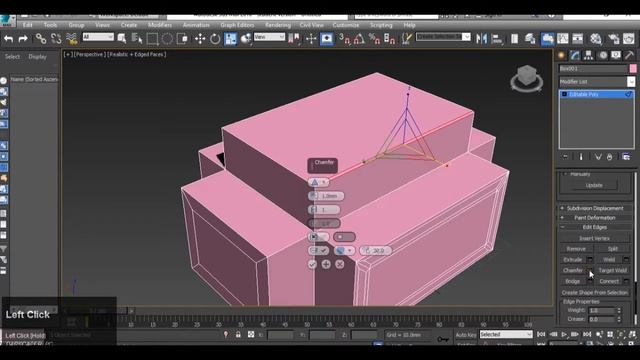Confirm chamfer with OK checkmark in caddy
This screenshot has width=640, height=360.
coord(312,264)
